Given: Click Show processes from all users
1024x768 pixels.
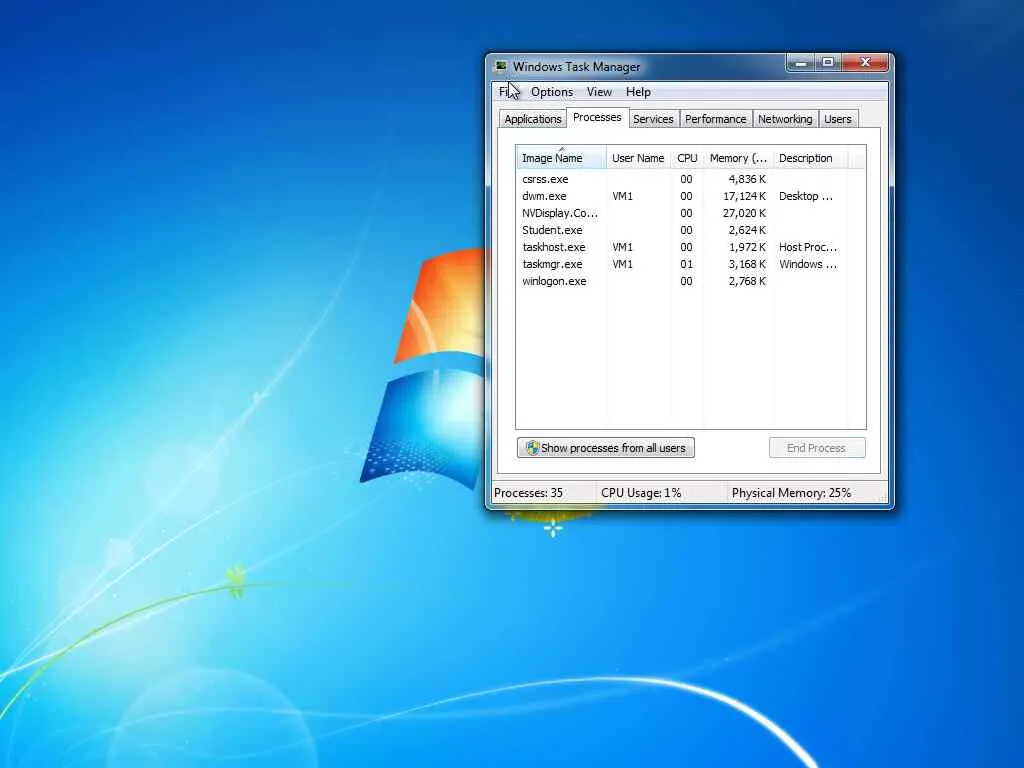Looking at the screenshot, I should [x=605, y=448].
